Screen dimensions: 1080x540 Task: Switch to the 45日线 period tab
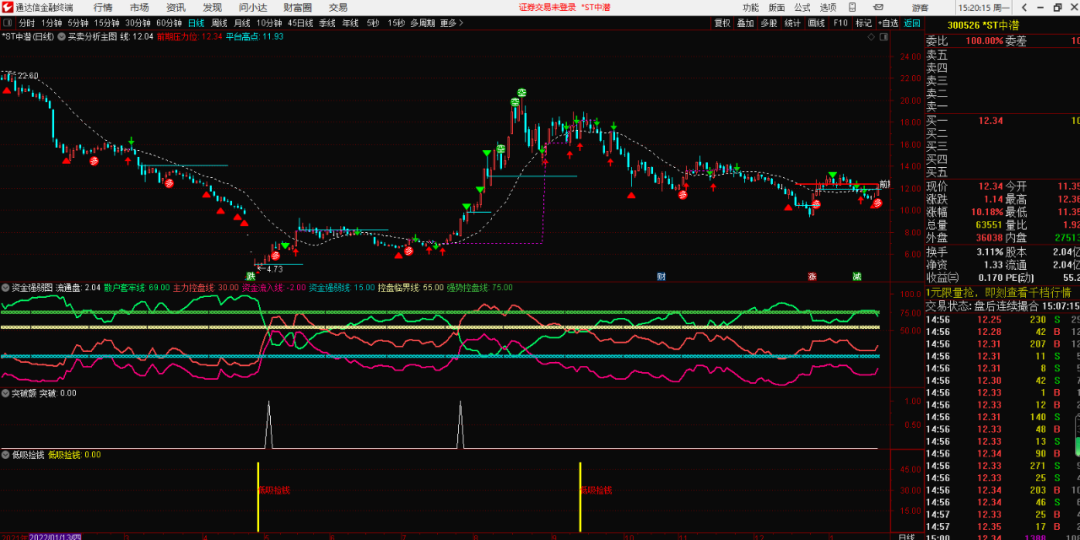click(300, 22)
